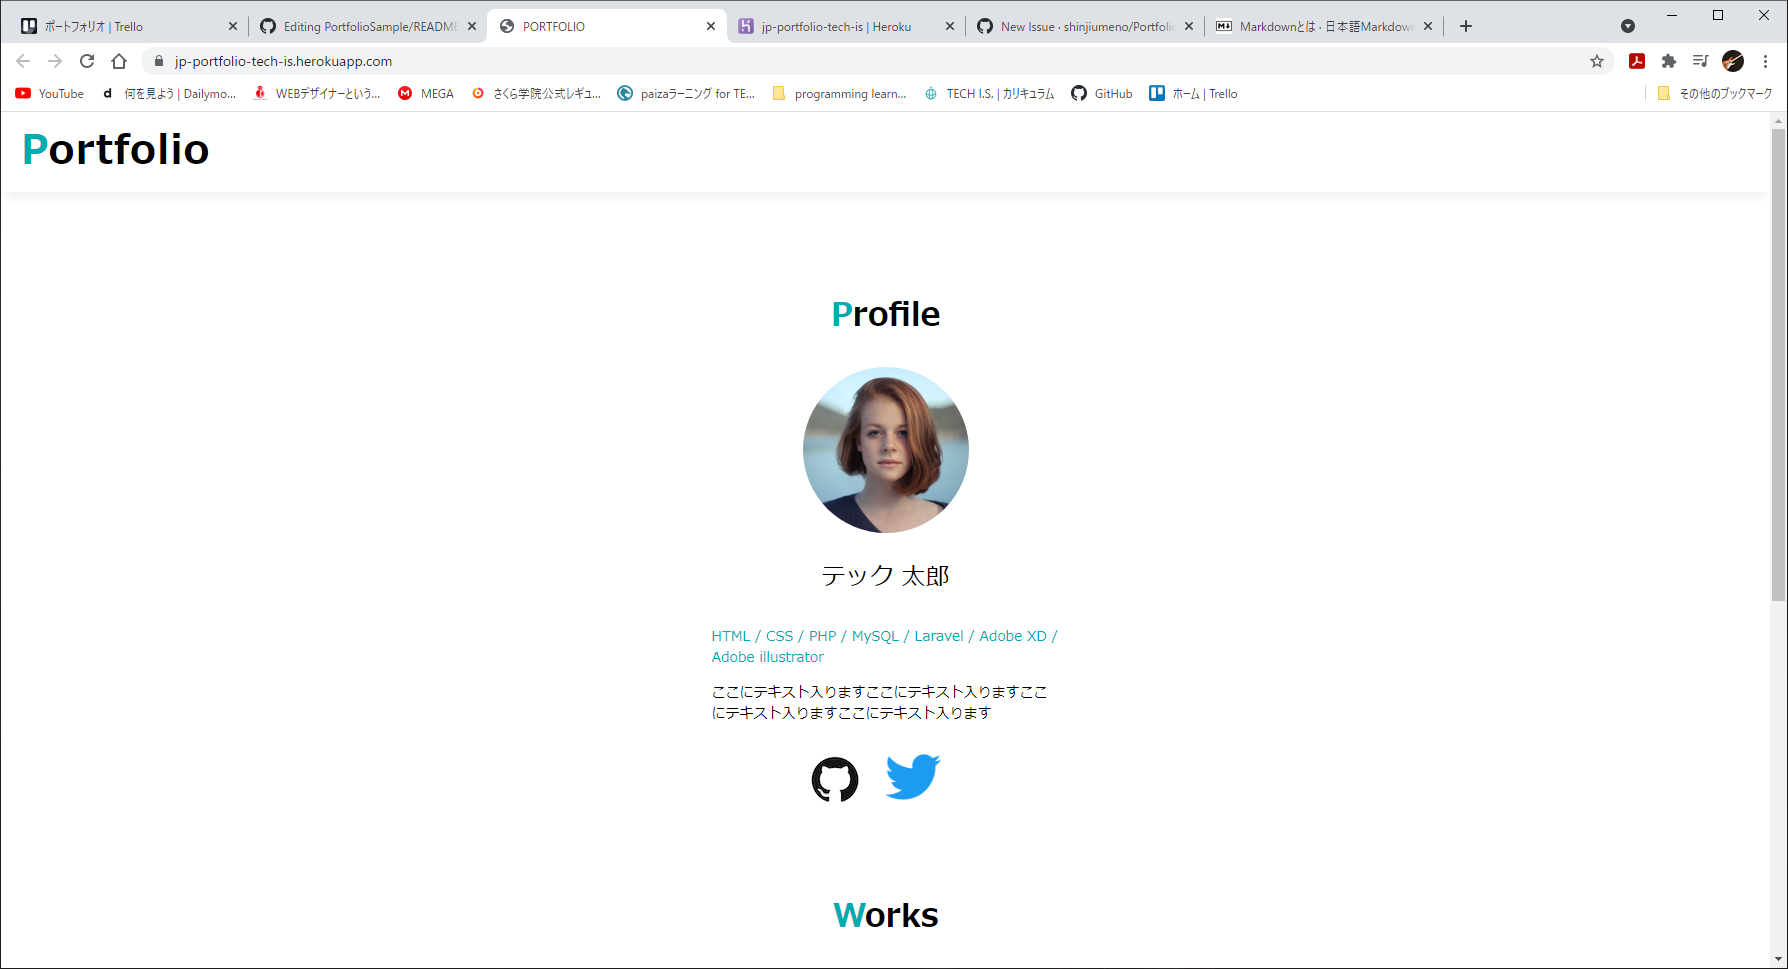
Task: Bookmark this page with the star icon
Action: (1597, 61)
